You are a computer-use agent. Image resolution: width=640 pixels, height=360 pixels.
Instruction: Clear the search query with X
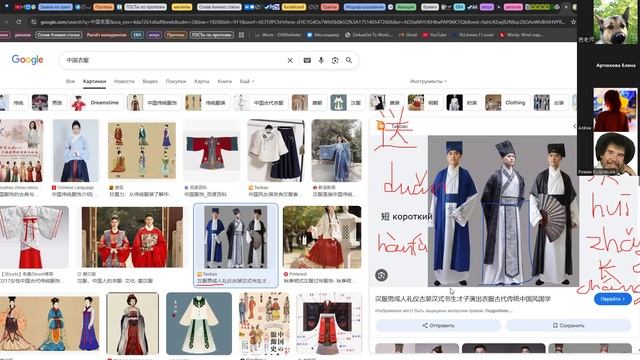click(x=290, y=60)
